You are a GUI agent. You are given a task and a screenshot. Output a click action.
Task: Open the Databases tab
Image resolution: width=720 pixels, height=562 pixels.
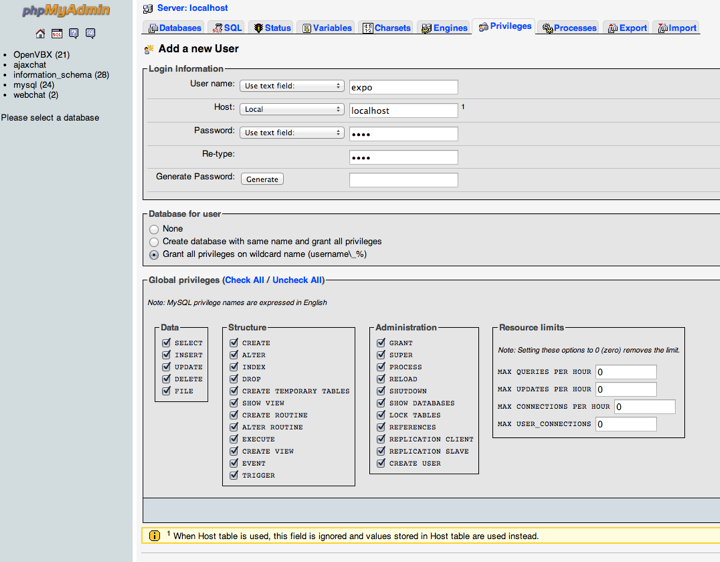pos(174,28)
